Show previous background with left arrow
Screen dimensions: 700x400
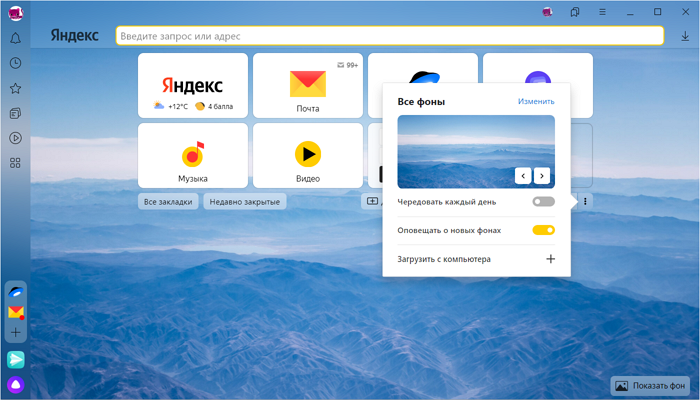[x=523, y=176]
